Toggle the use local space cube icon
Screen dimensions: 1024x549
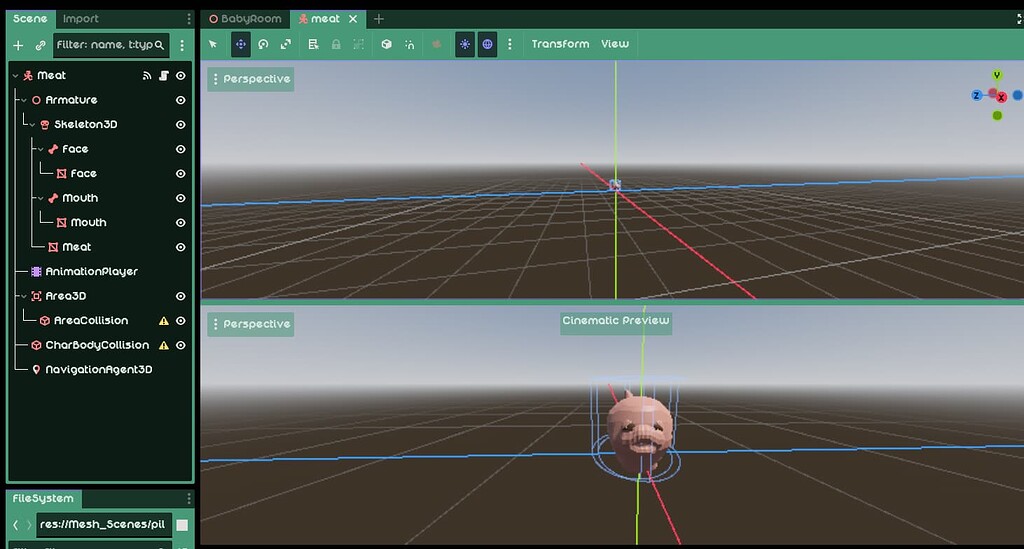[387, 44]
